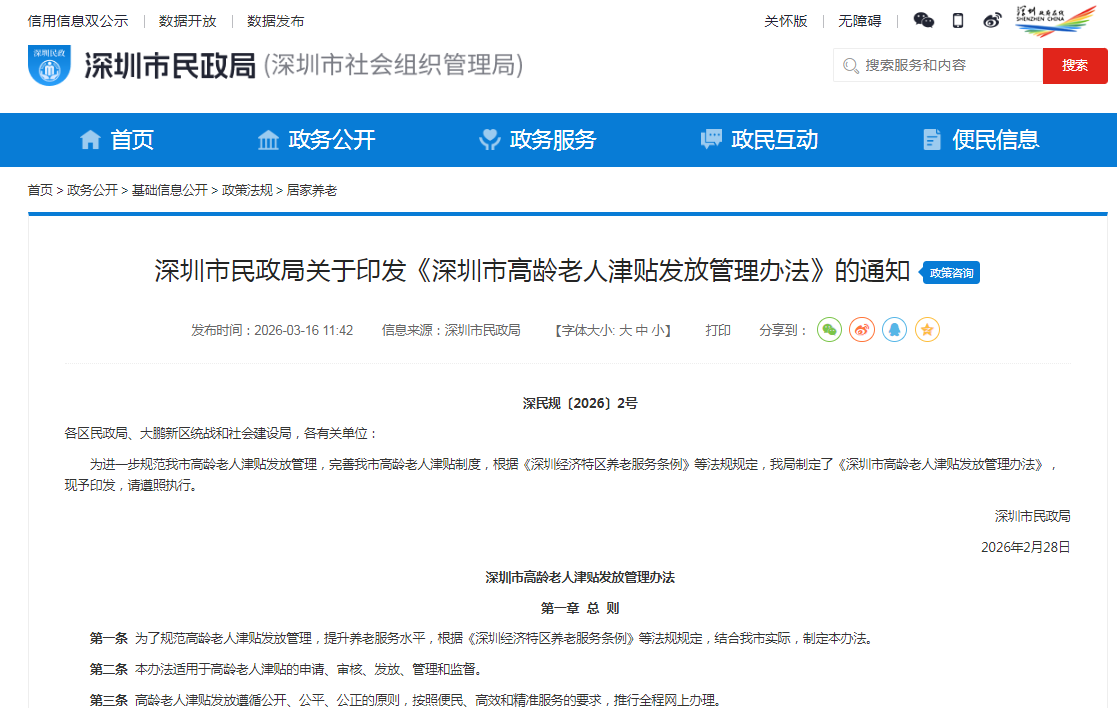Go to 居家养老 in breadcrumb
The height and width of the screenshot is (708, 1117).
click(x=312, y=190)
